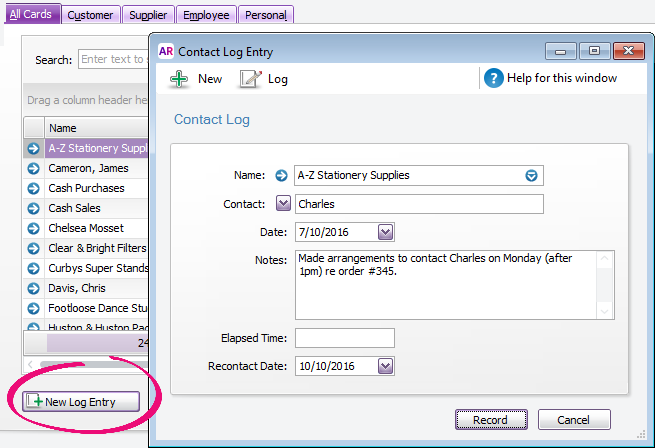Screen dimensions: 655x448
Task: Switch to the Personal tab
Action: [266, 15]
